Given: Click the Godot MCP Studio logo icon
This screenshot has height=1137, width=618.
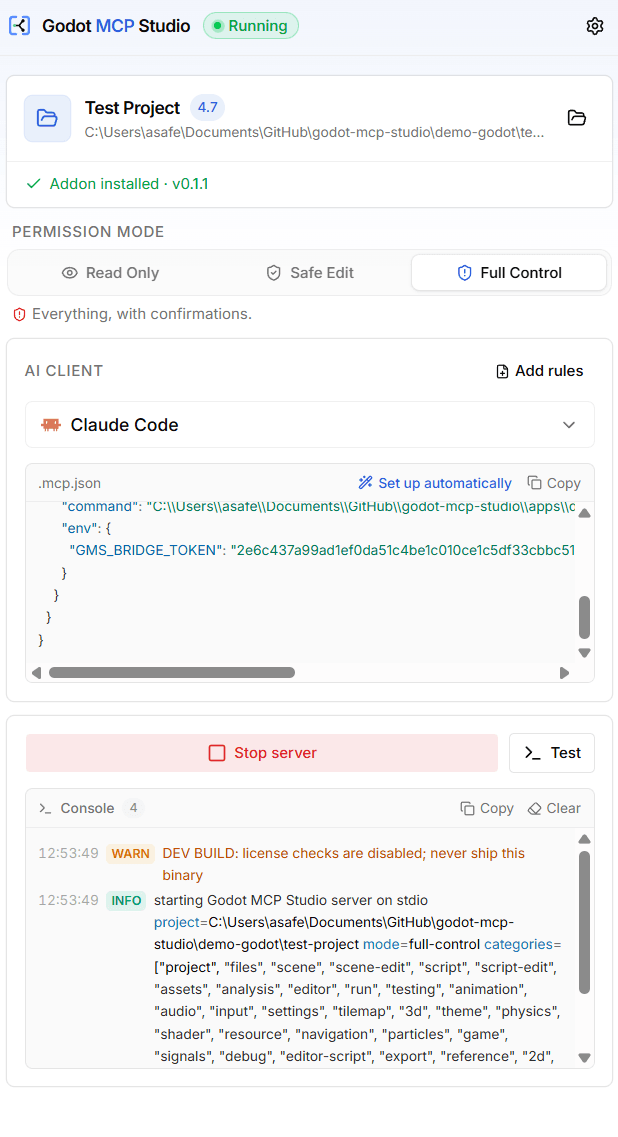Looking at the screenshot, I should (20, 25).
